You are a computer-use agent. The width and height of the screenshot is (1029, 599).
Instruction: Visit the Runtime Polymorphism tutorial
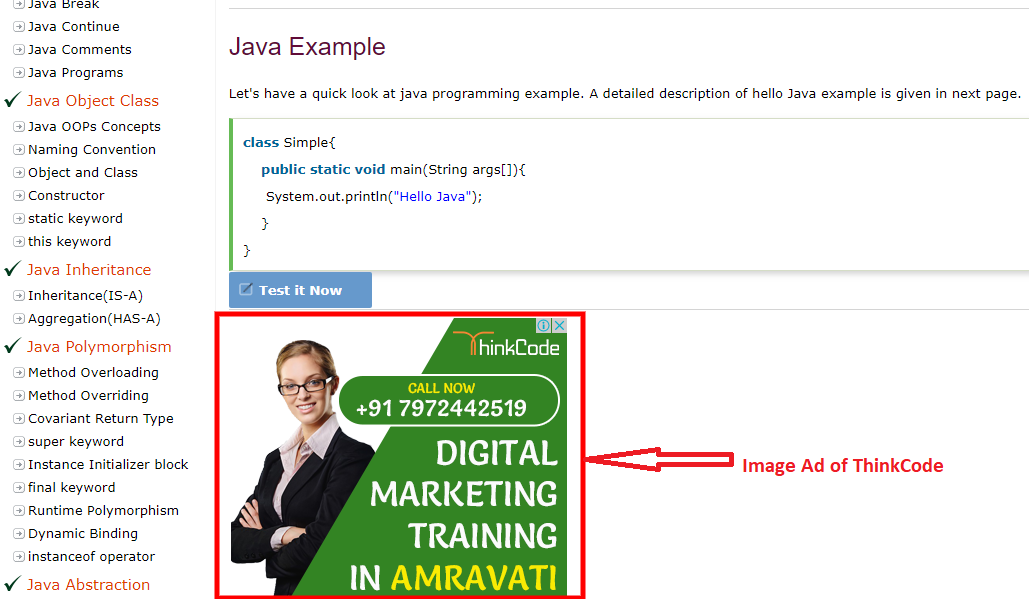click(x=103, y=510)
